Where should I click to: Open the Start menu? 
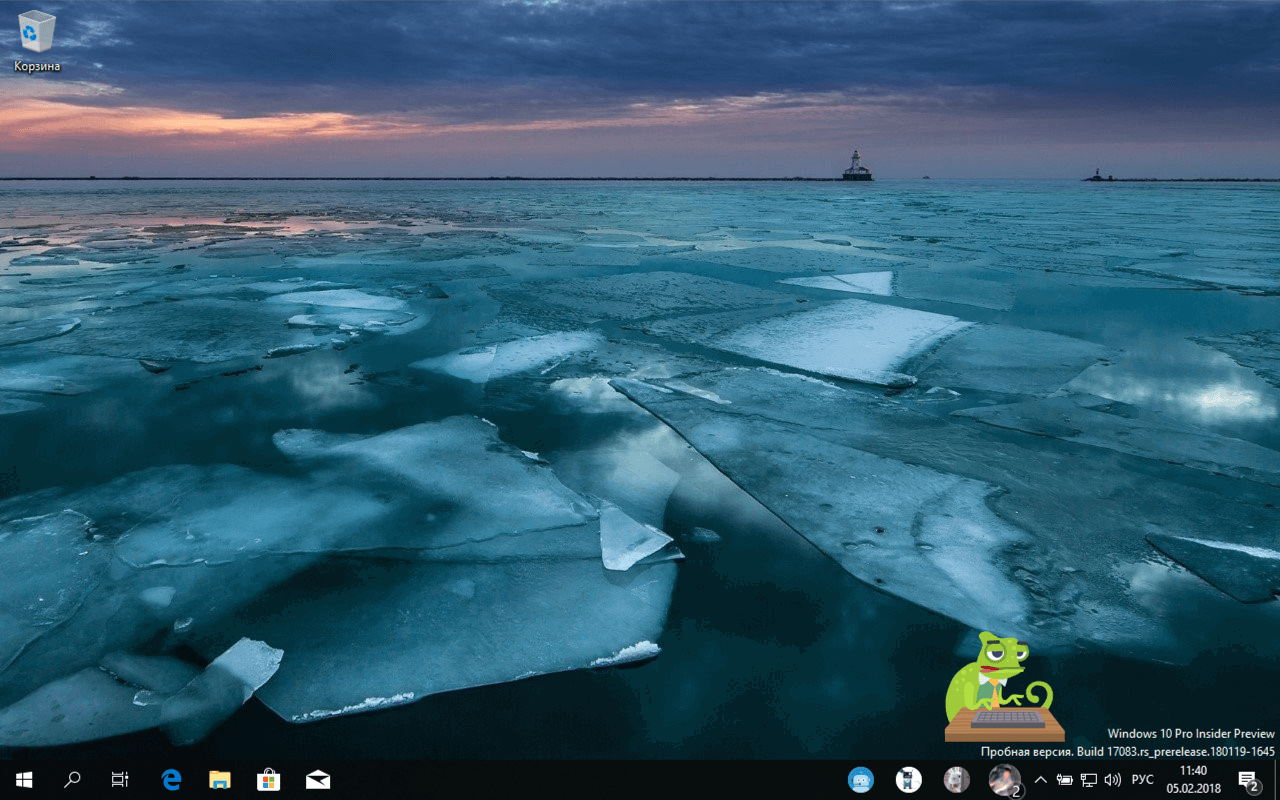pos(23,779)
